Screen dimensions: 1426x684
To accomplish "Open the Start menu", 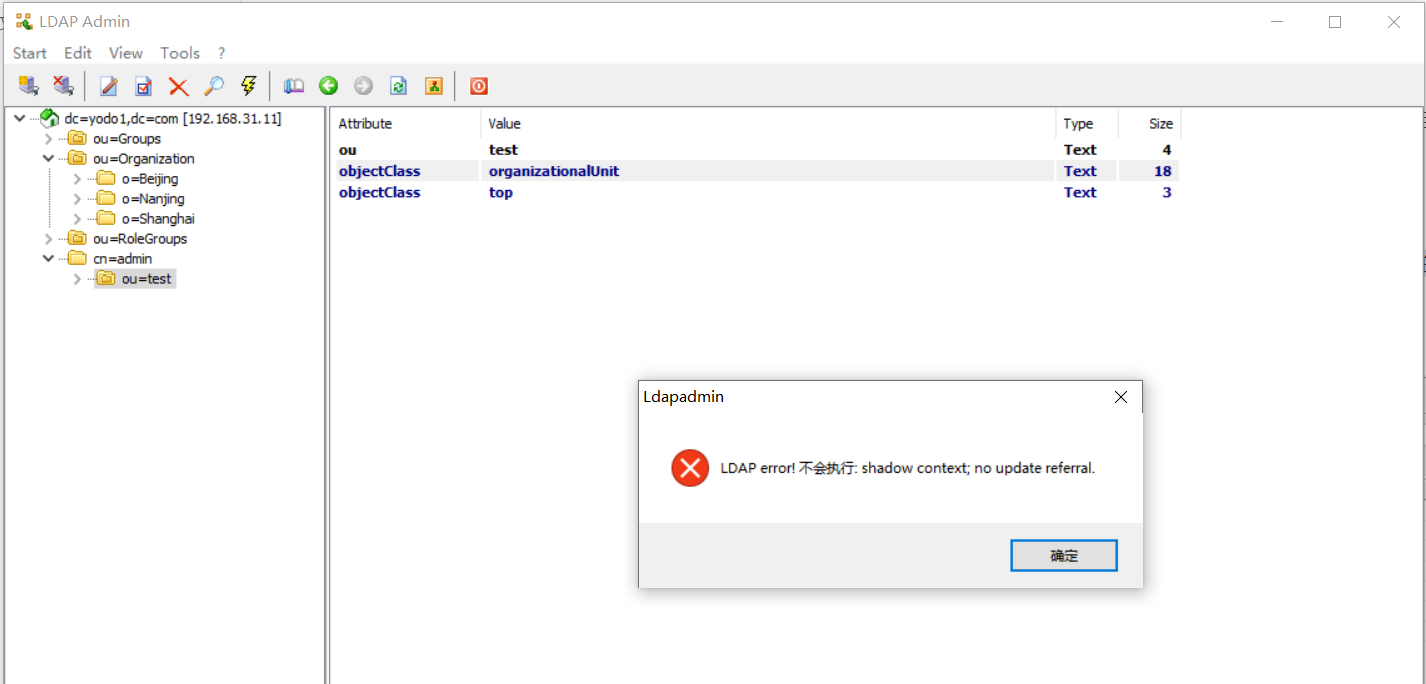I will coord(30,53).
